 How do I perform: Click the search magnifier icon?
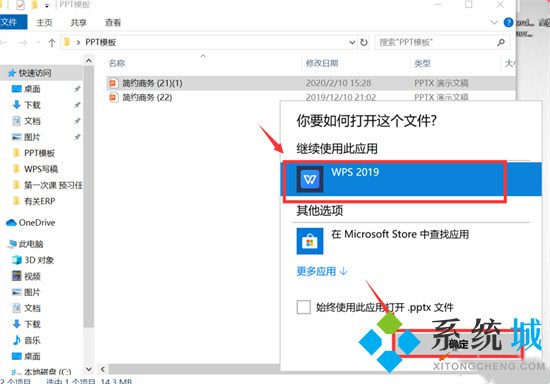[501, 42]
